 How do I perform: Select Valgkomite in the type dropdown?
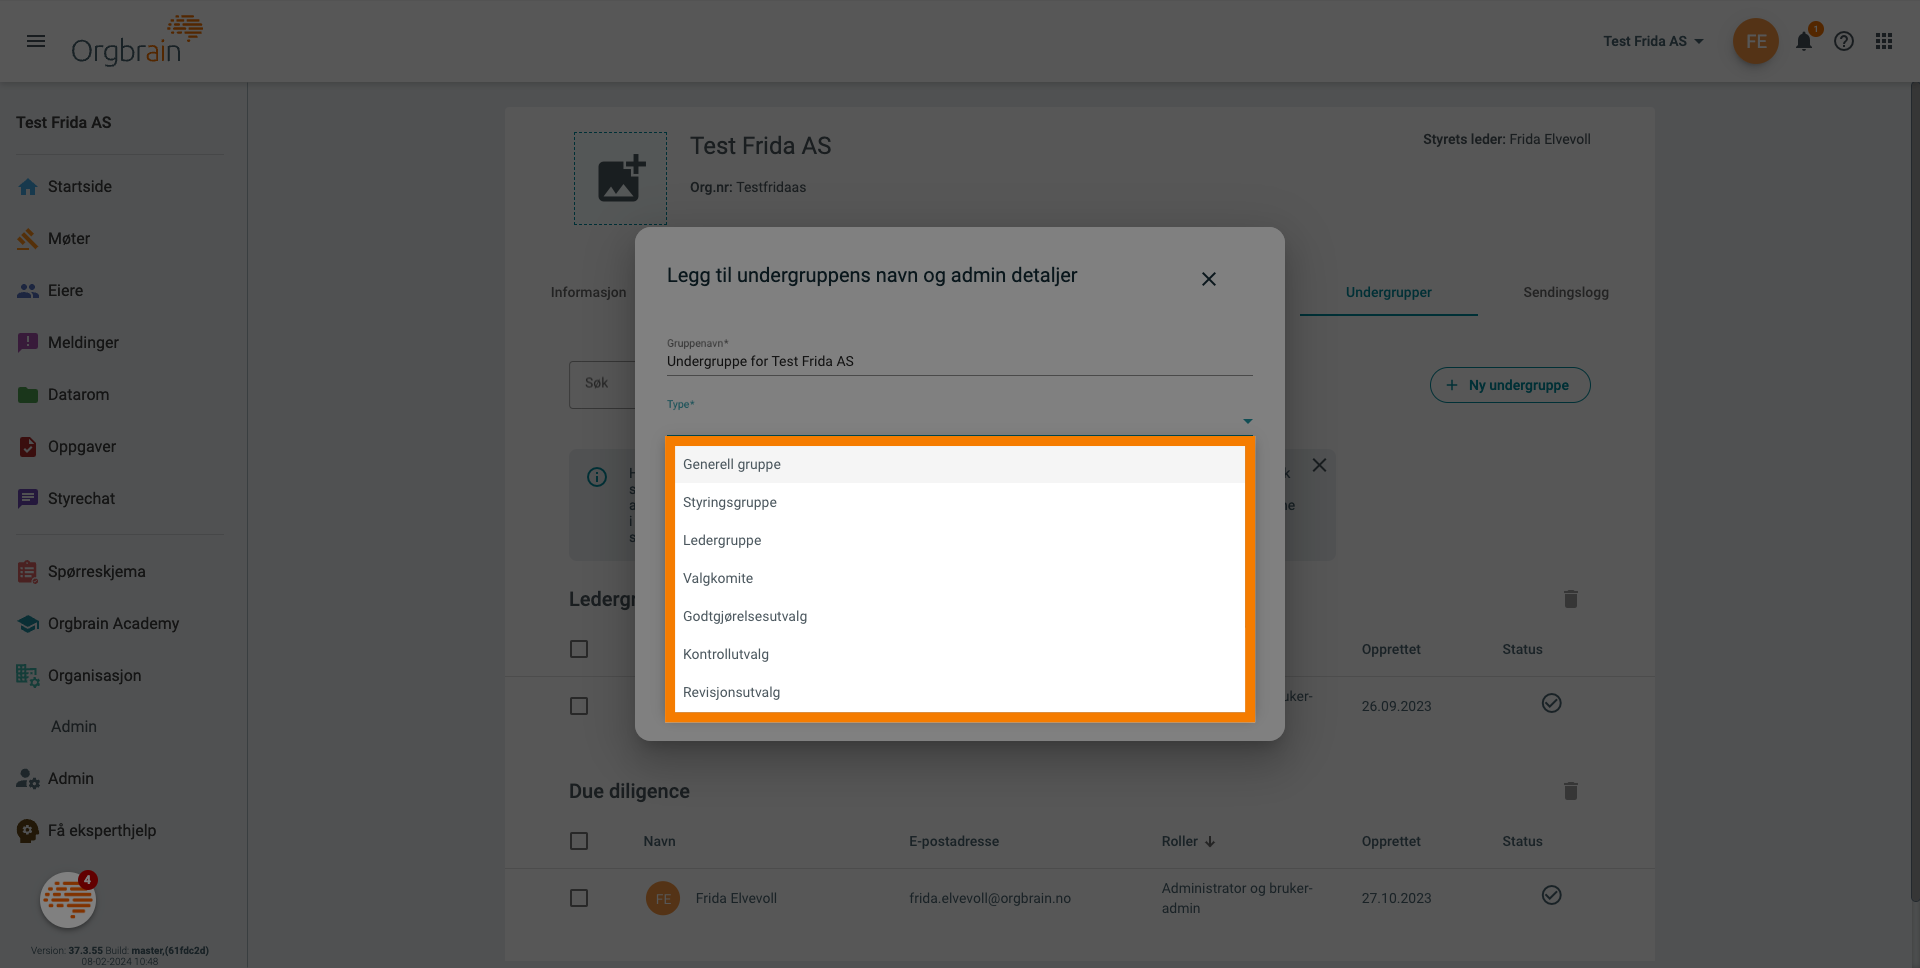point(718,578)
